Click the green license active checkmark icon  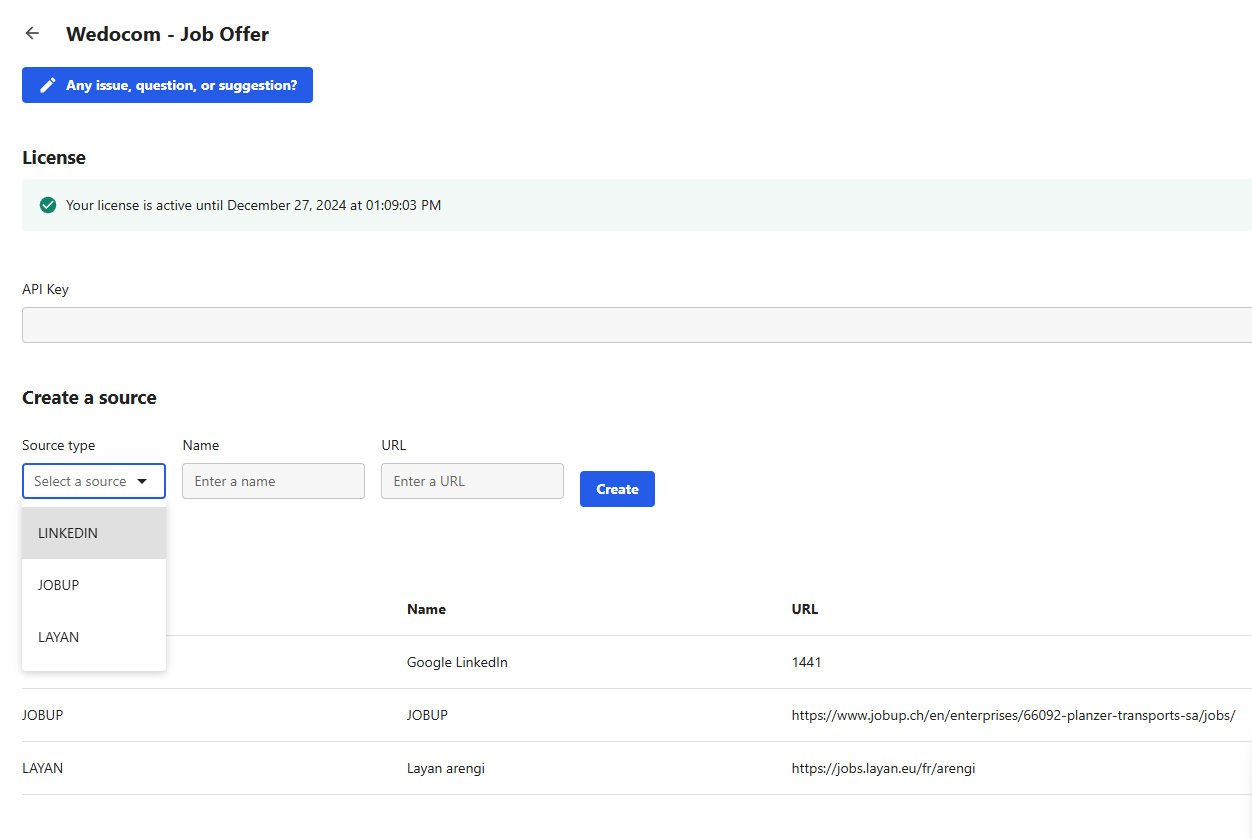coord(47,206)
